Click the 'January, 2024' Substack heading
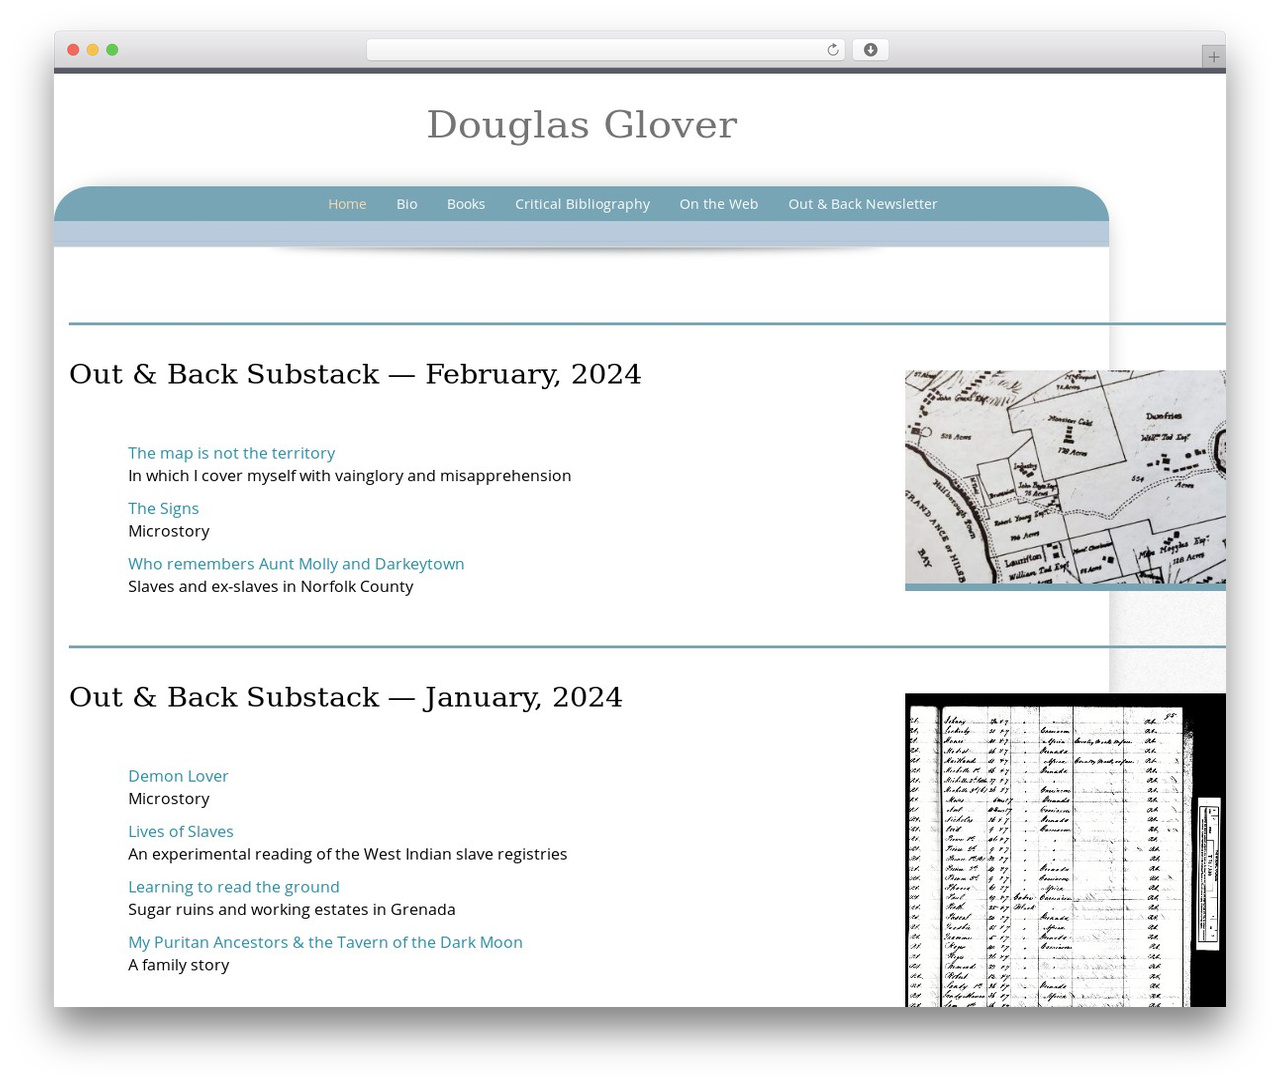 346,697
